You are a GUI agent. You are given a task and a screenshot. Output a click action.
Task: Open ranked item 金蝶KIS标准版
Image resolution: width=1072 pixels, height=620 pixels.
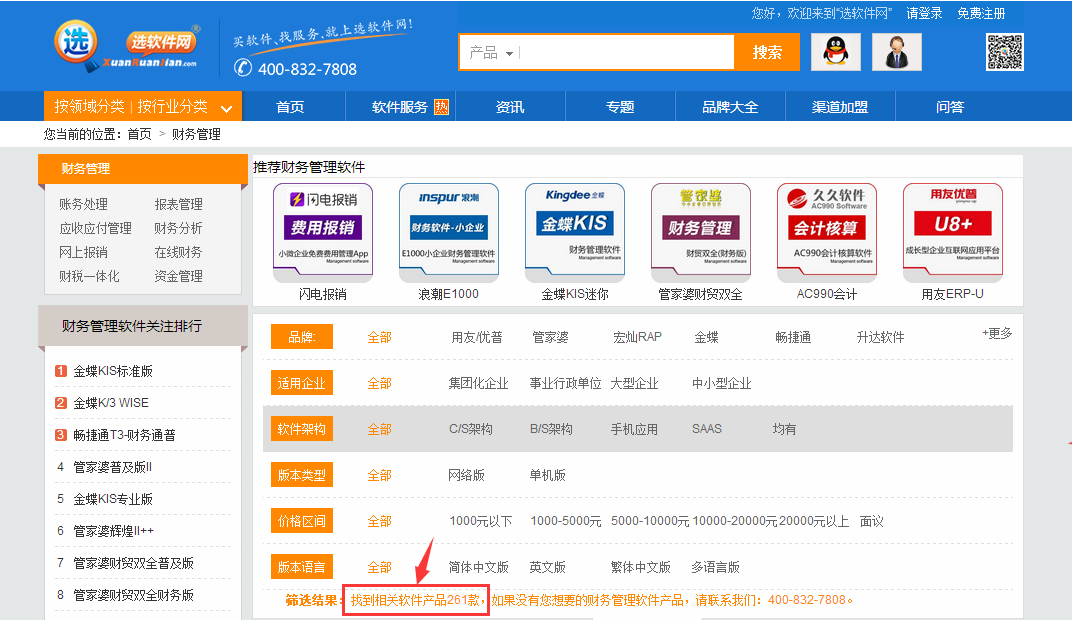[x=113, y=371]
